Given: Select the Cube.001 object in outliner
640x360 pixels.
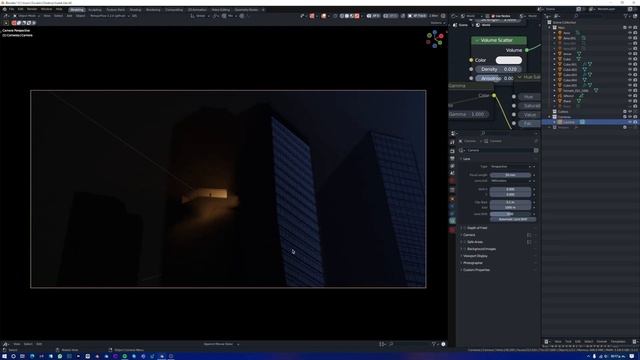Looking at the screenshot, I should click(570, 64).
